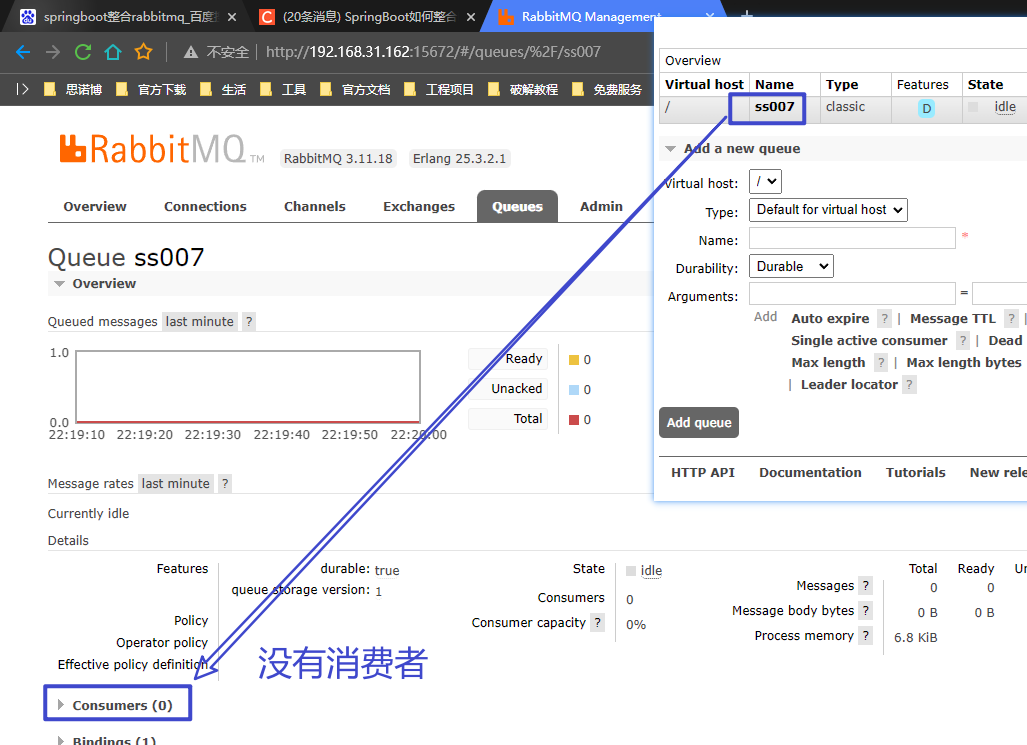Open the queue Type dropdown
The image size is (1027, 745).
828,210
